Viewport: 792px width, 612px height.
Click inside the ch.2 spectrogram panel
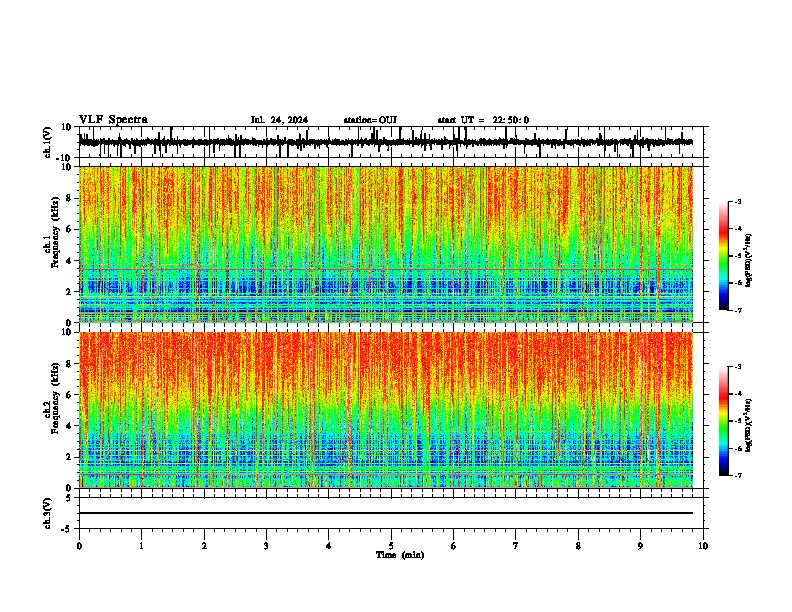click(386, 410)
